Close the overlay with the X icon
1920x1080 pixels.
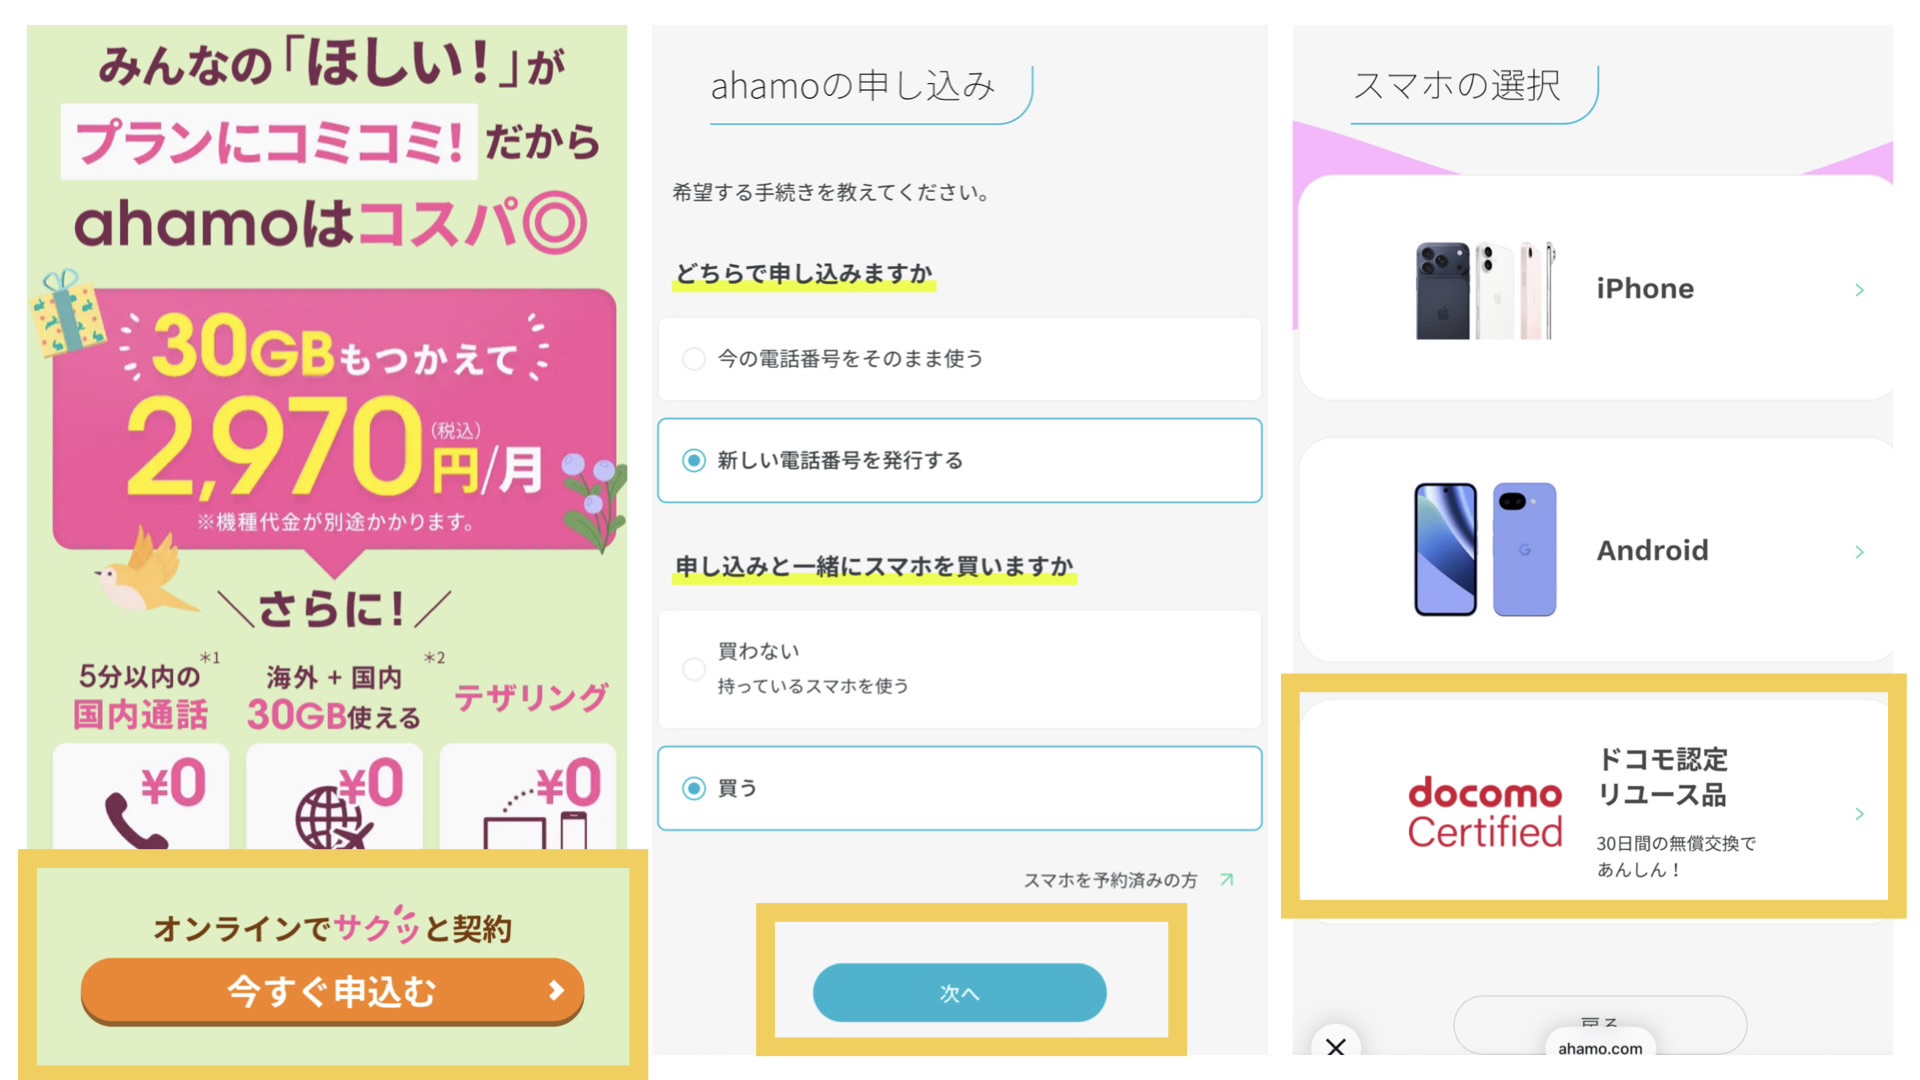1336,1046
